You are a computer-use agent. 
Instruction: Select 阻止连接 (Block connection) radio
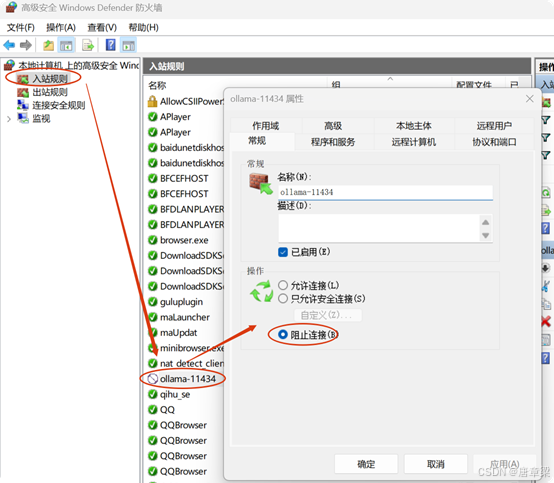click(283, 334)
